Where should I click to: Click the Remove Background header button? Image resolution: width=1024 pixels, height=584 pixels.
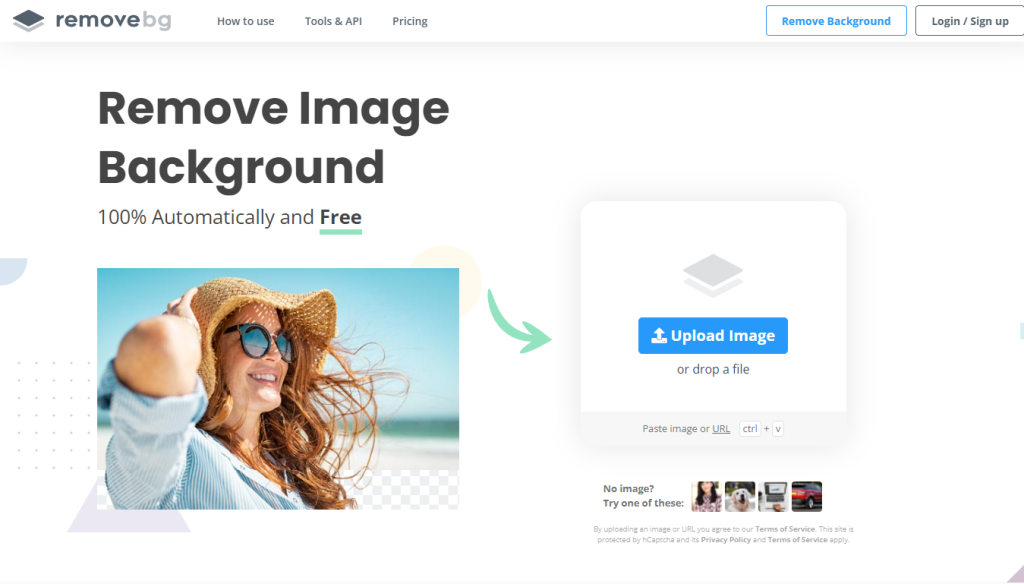[836, 21]
